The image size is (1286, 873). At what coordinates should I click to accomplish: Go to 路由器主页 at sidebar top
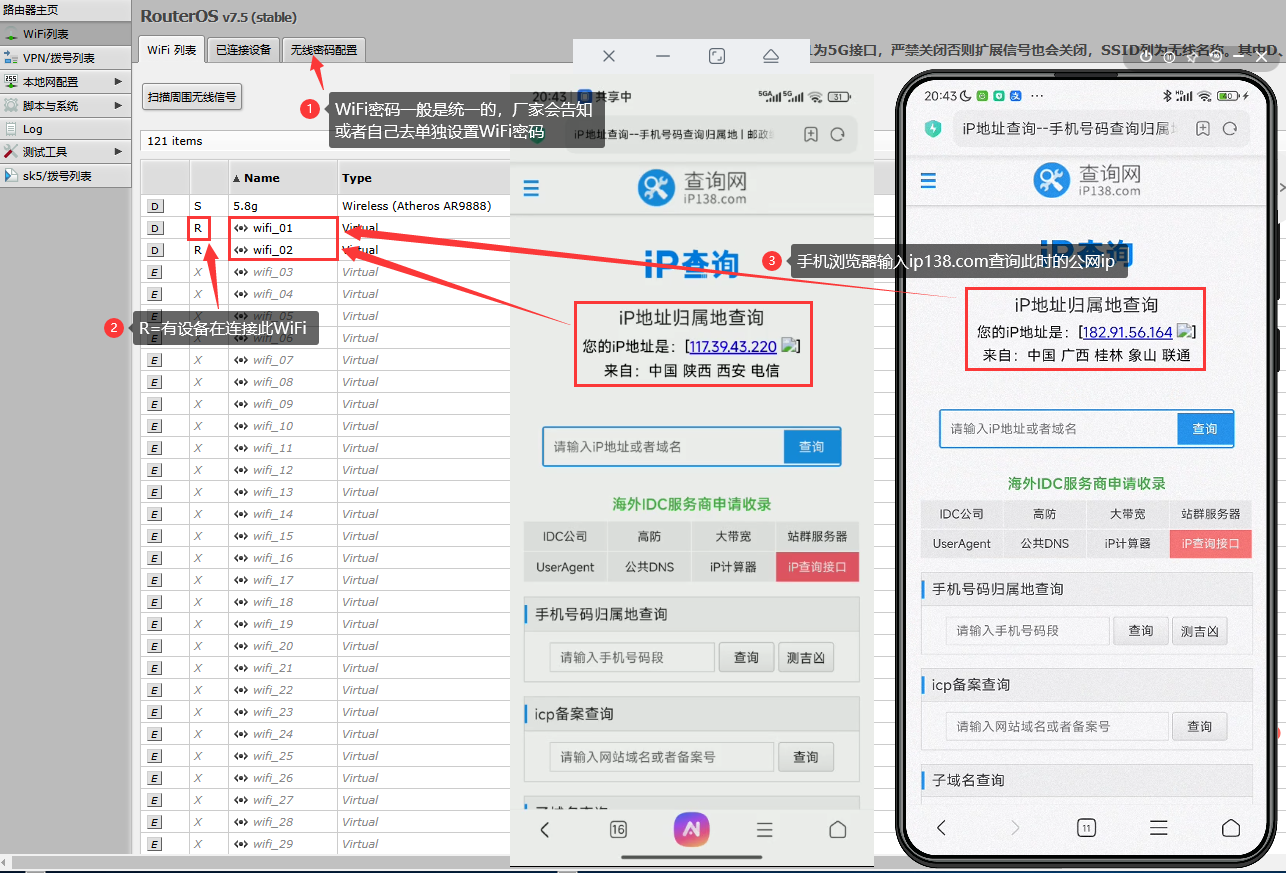point(65,10)
